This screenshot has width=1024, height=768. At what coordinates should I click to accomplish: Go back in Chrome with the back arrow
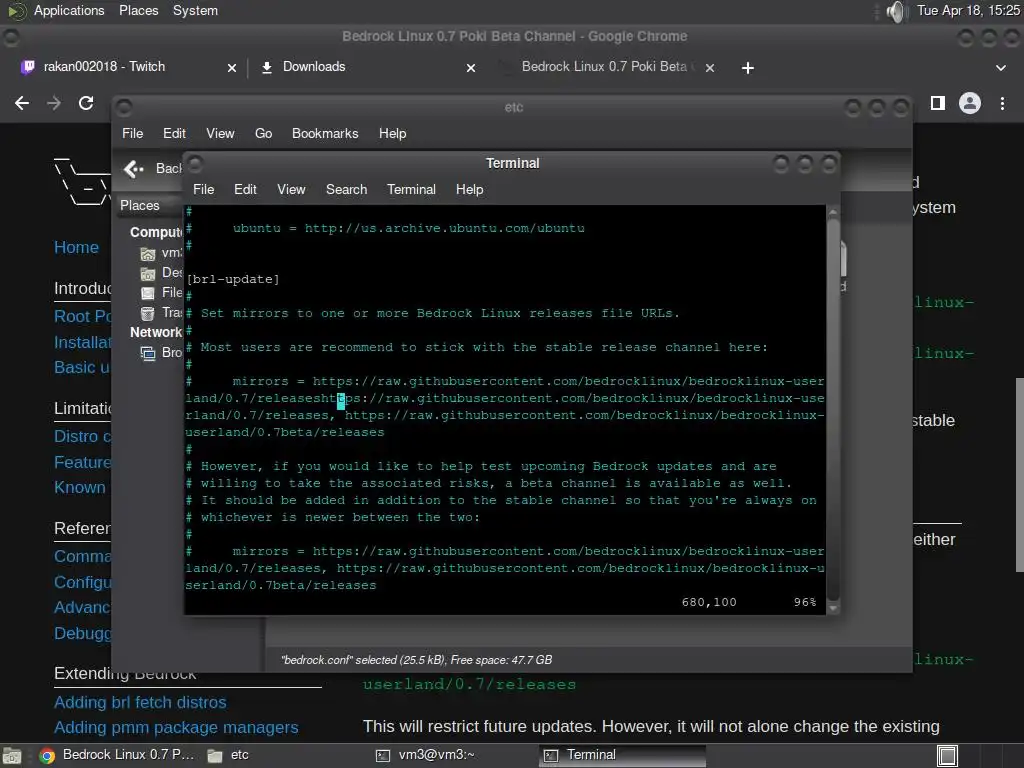[22, 103]
